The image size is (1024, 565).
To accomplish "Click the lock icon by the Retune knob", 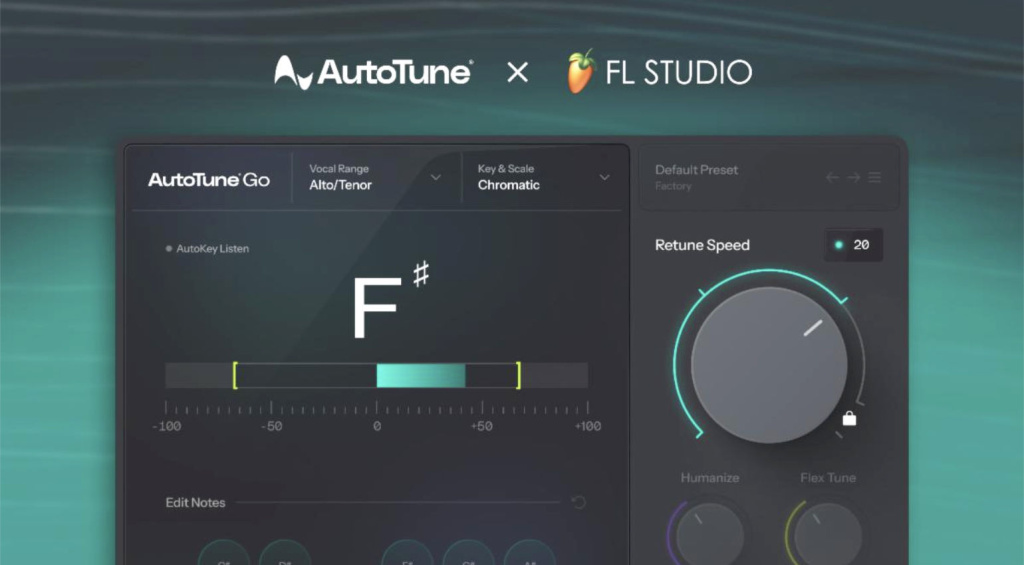I will click(x=849, y=418).
